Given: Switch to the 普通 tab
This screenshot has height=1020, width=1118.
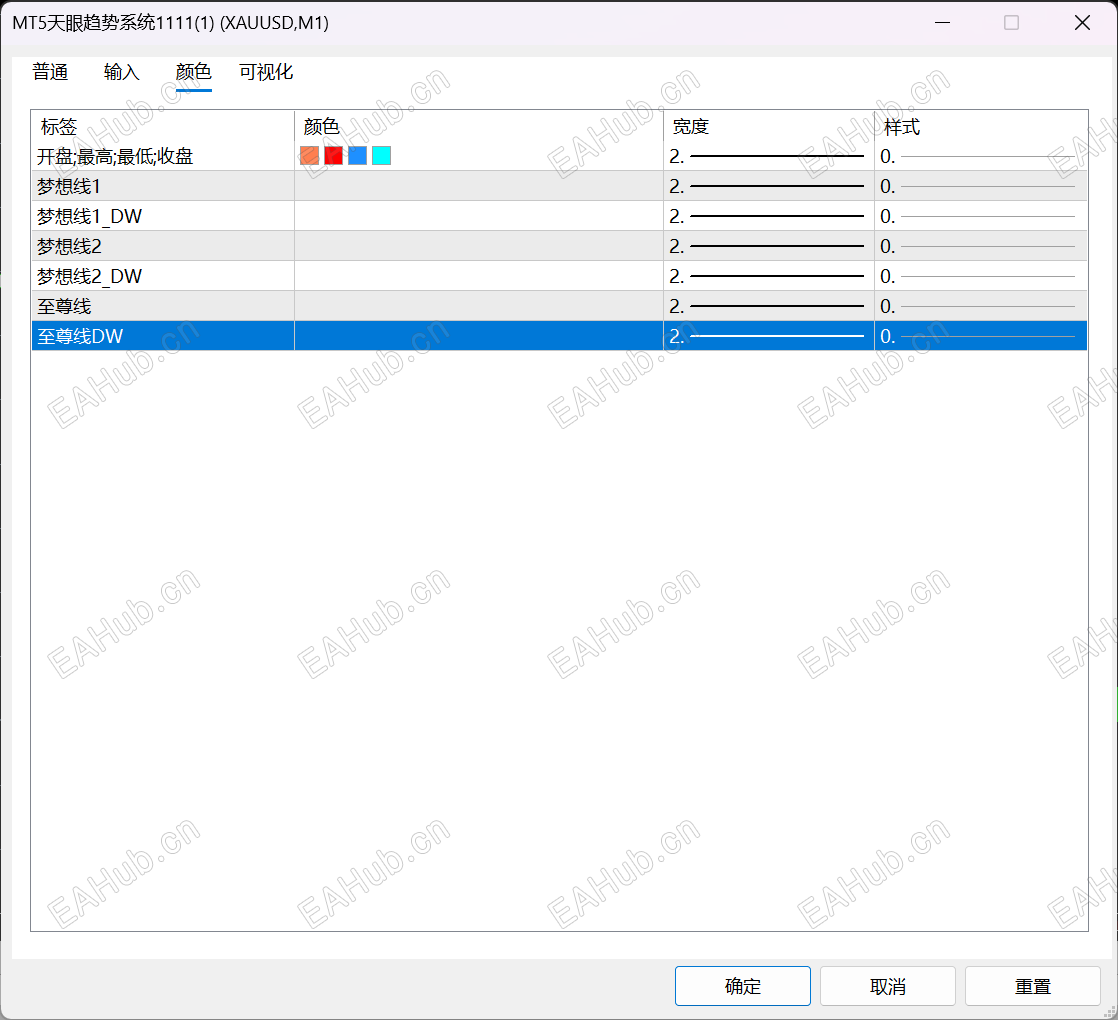Looking at the screenshot, I should (50, 72).
